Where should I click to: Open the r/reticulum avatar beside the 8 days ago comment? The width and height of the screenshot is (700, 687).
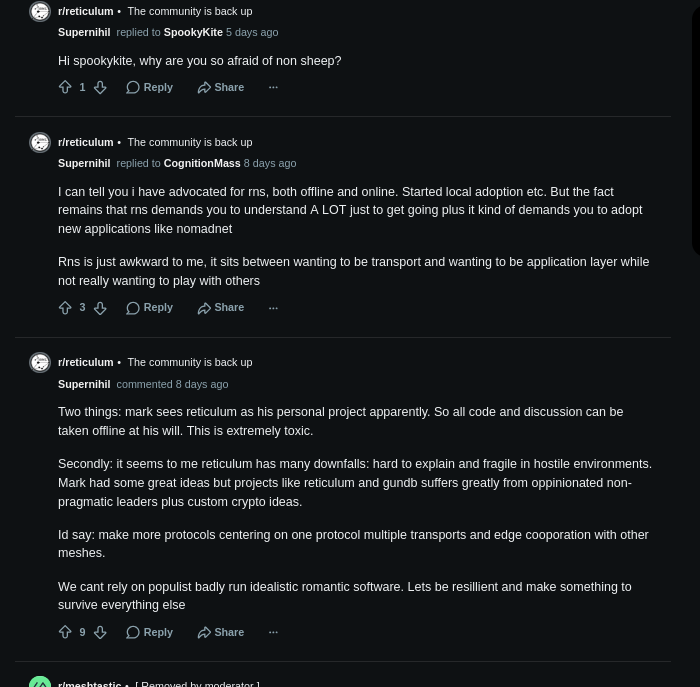pos(40,362)
